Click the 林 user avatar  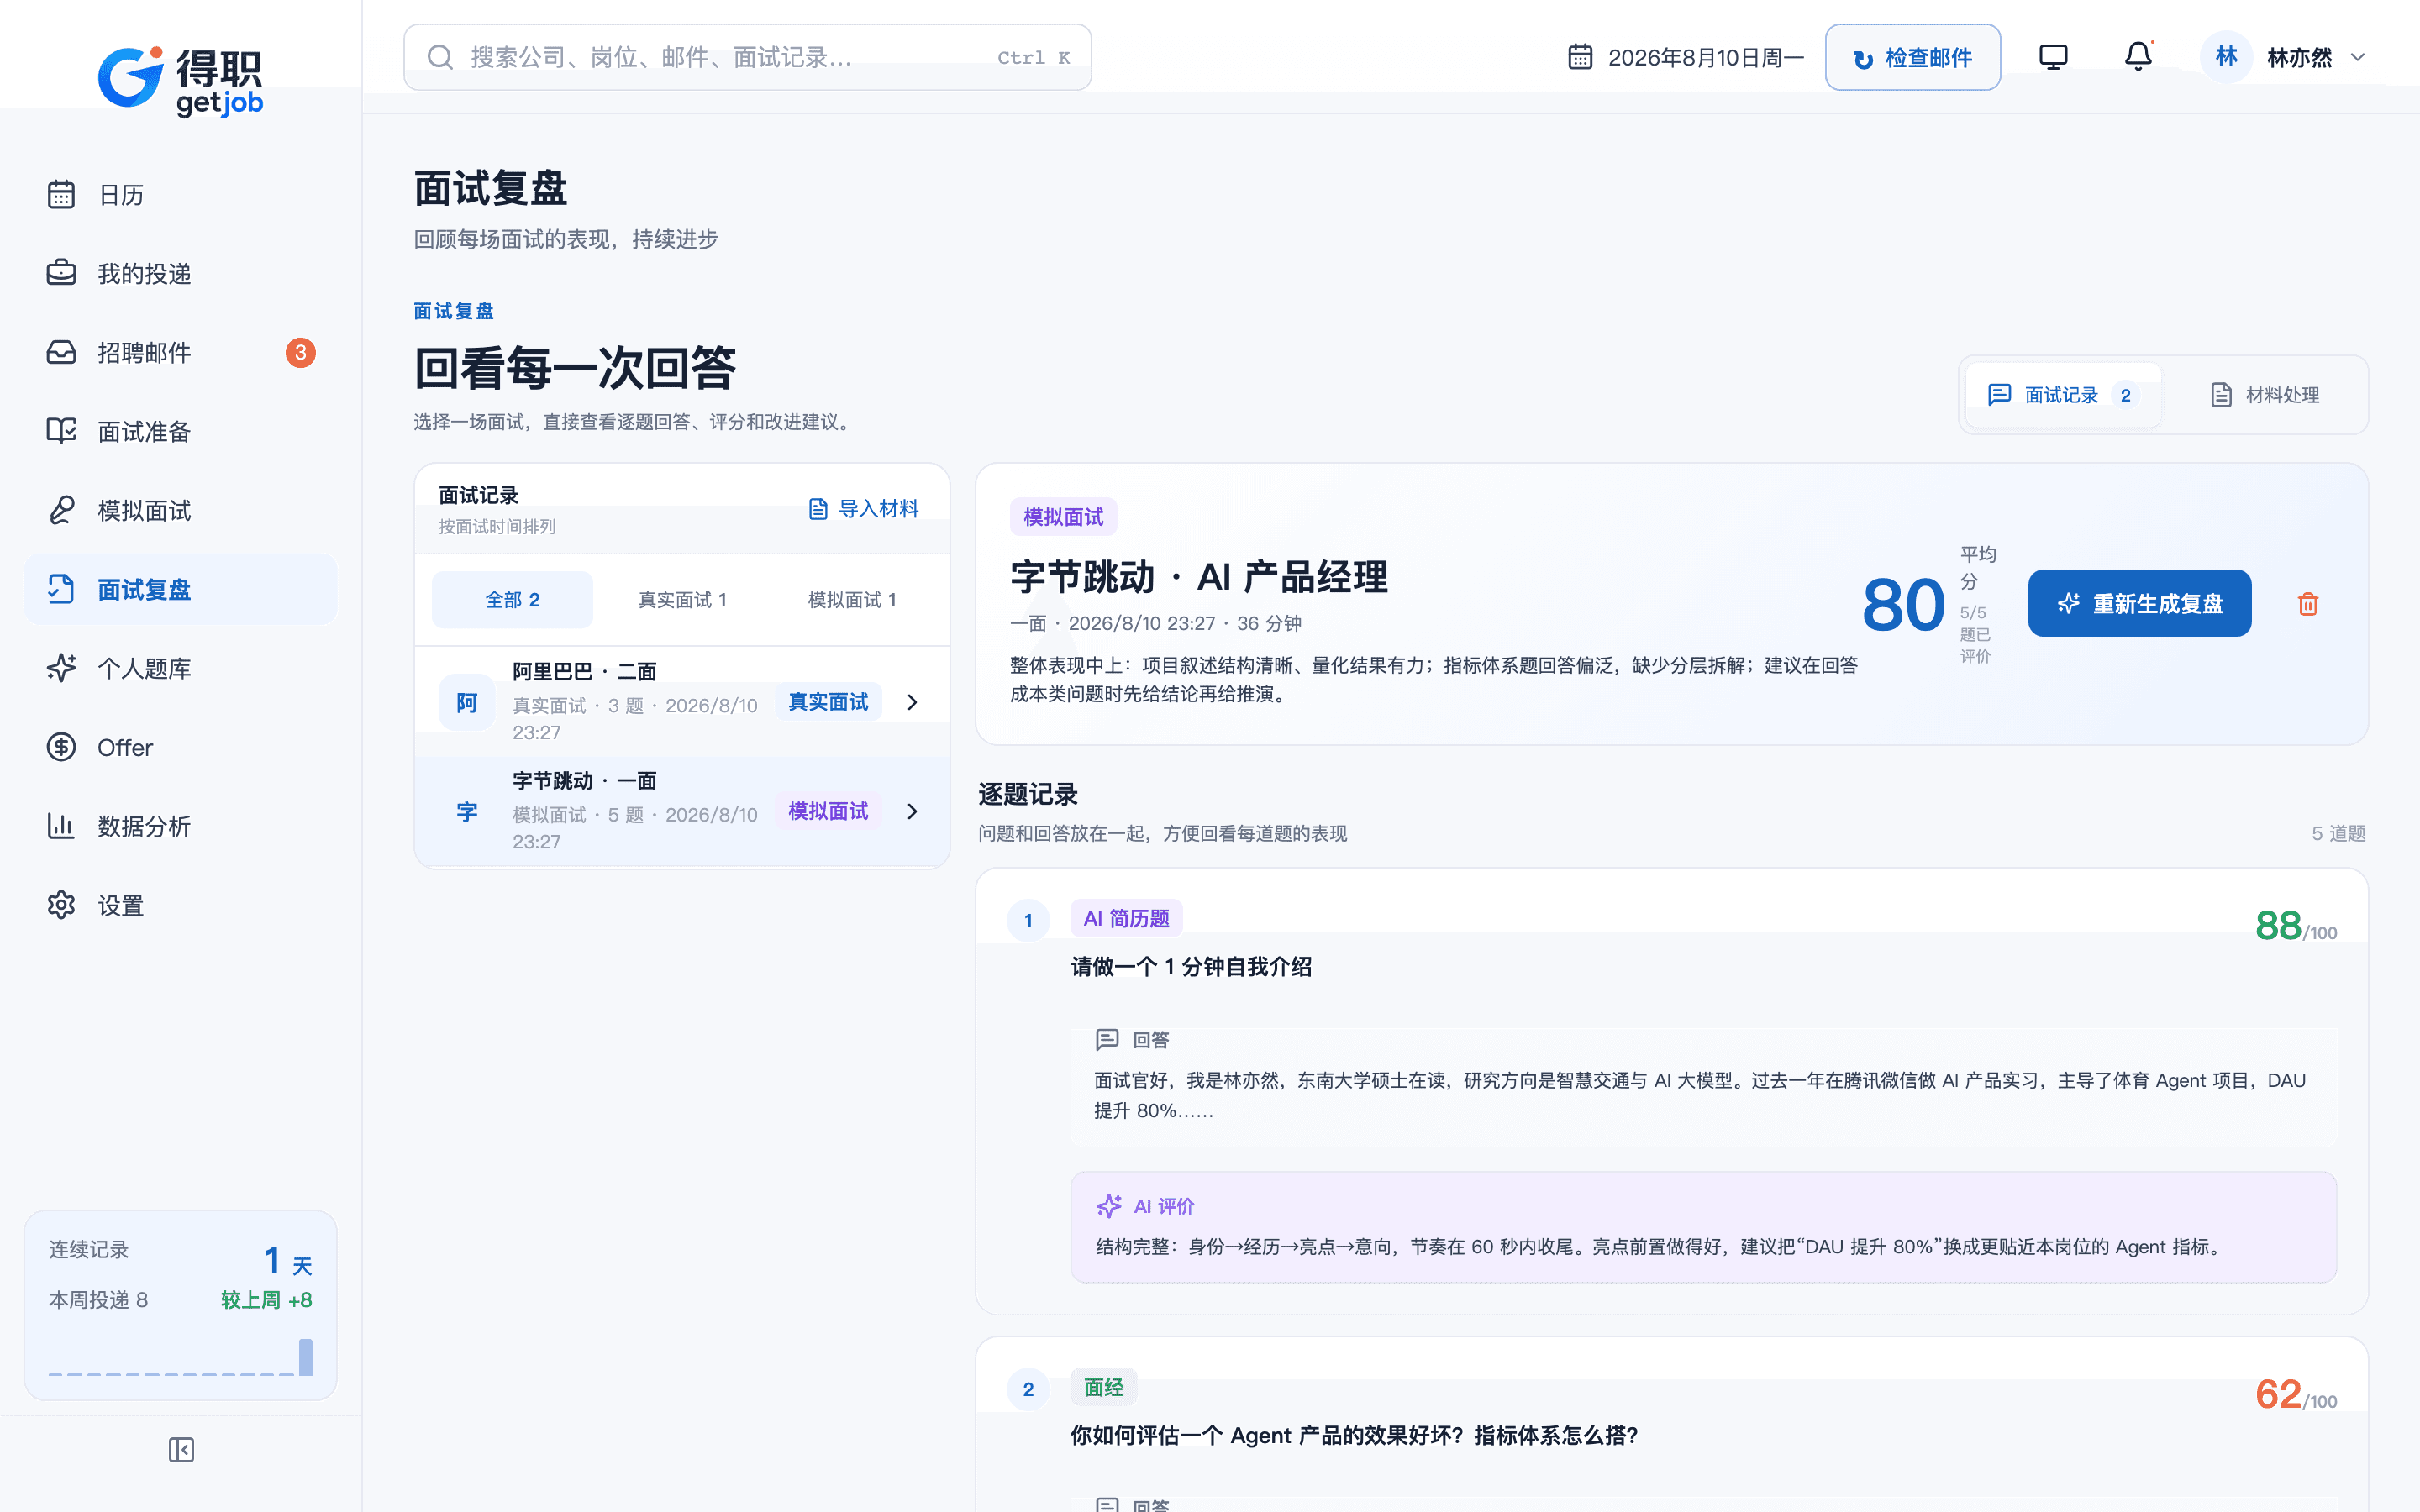click(x=2226, y=57)
